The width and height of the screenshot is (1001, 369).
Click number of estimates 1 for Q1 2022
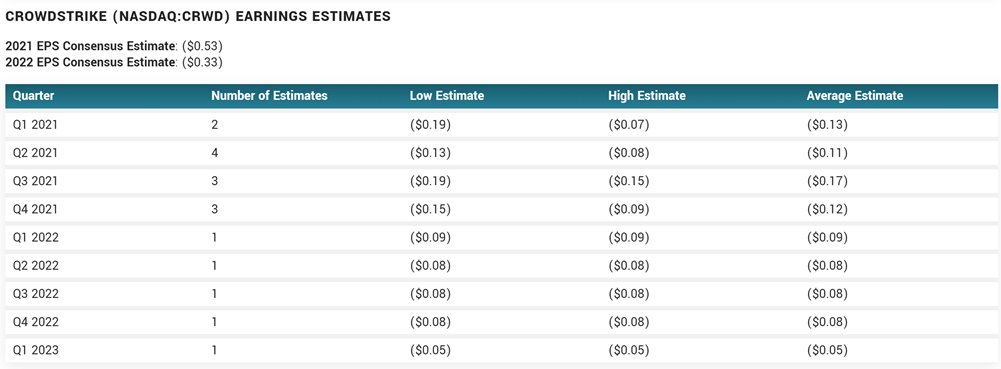tap(214, 237)
